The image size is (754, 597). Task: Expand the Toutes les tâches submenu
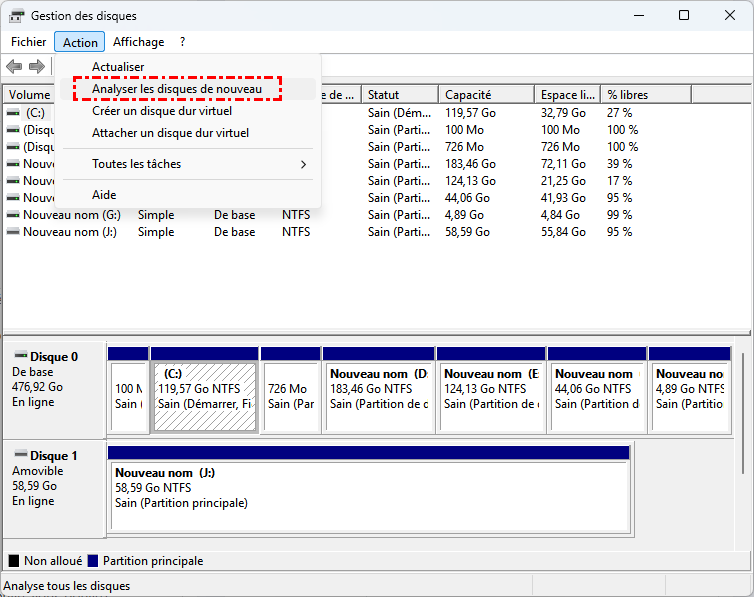pos(198,164)
